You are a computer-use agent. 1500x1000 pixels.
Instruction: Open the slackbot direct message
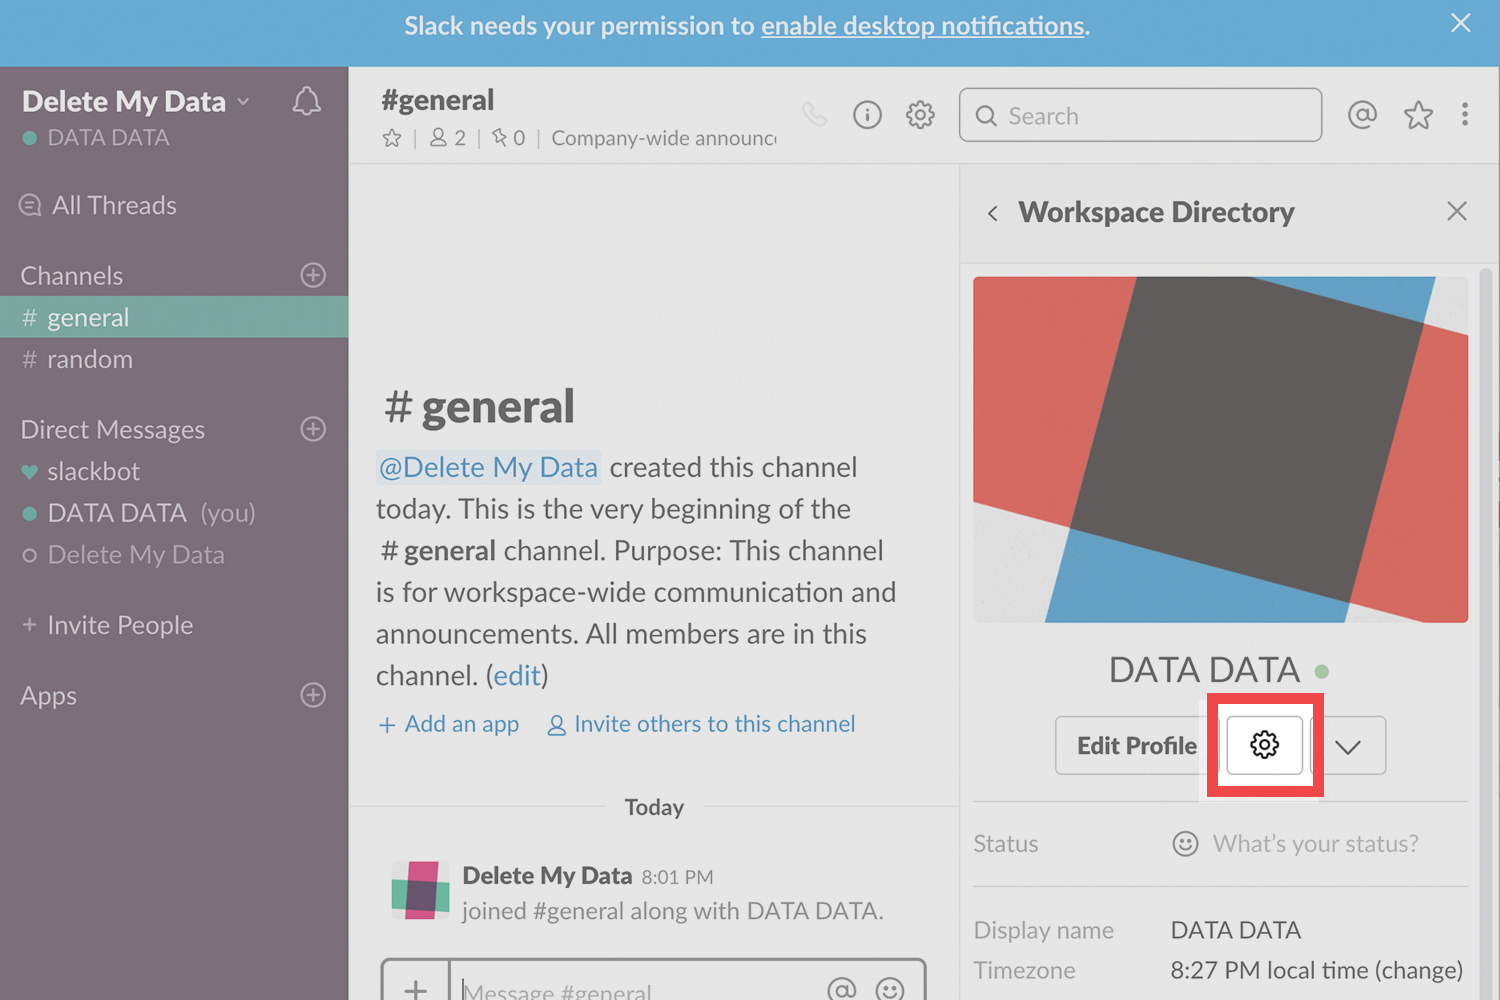click(x=93, y=472)
